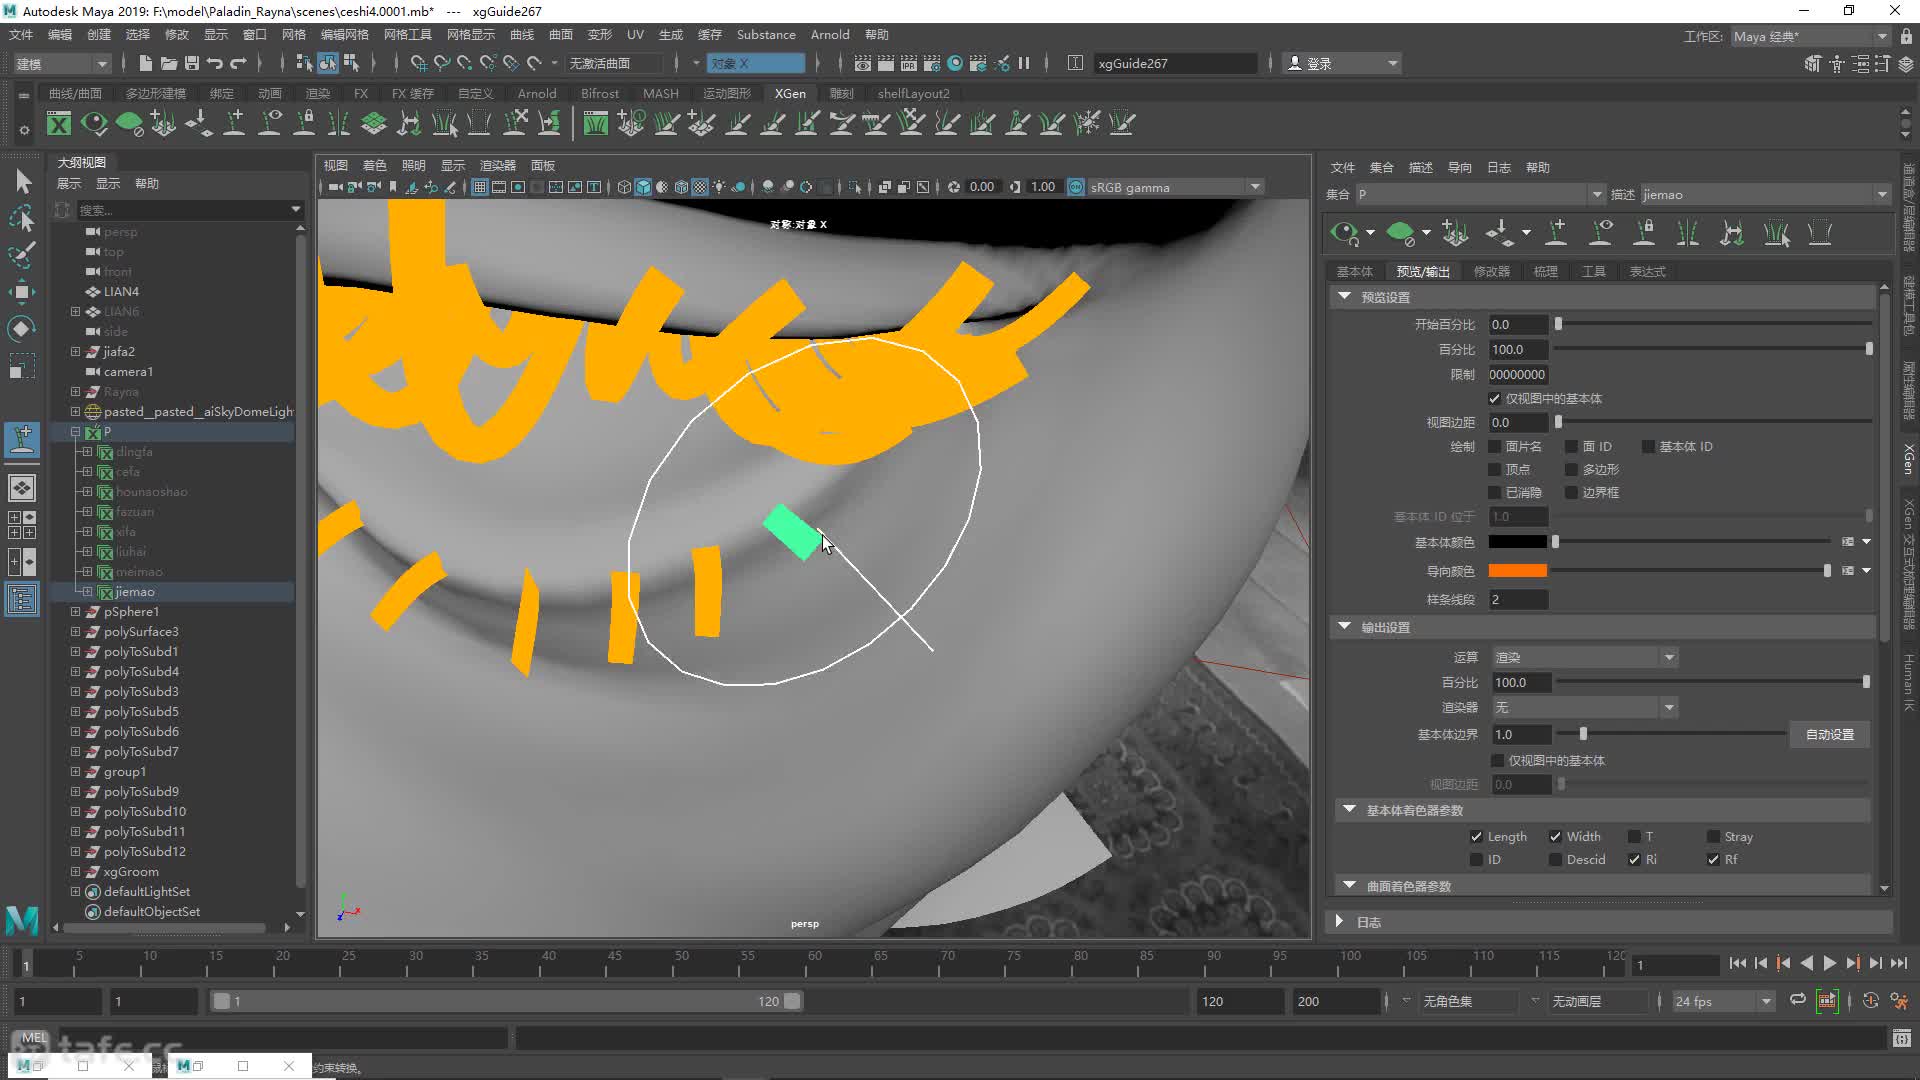Open the 运算 渲染 dropdown
This screenshot has width=1920, height=1080.
tap(1585, 658)
